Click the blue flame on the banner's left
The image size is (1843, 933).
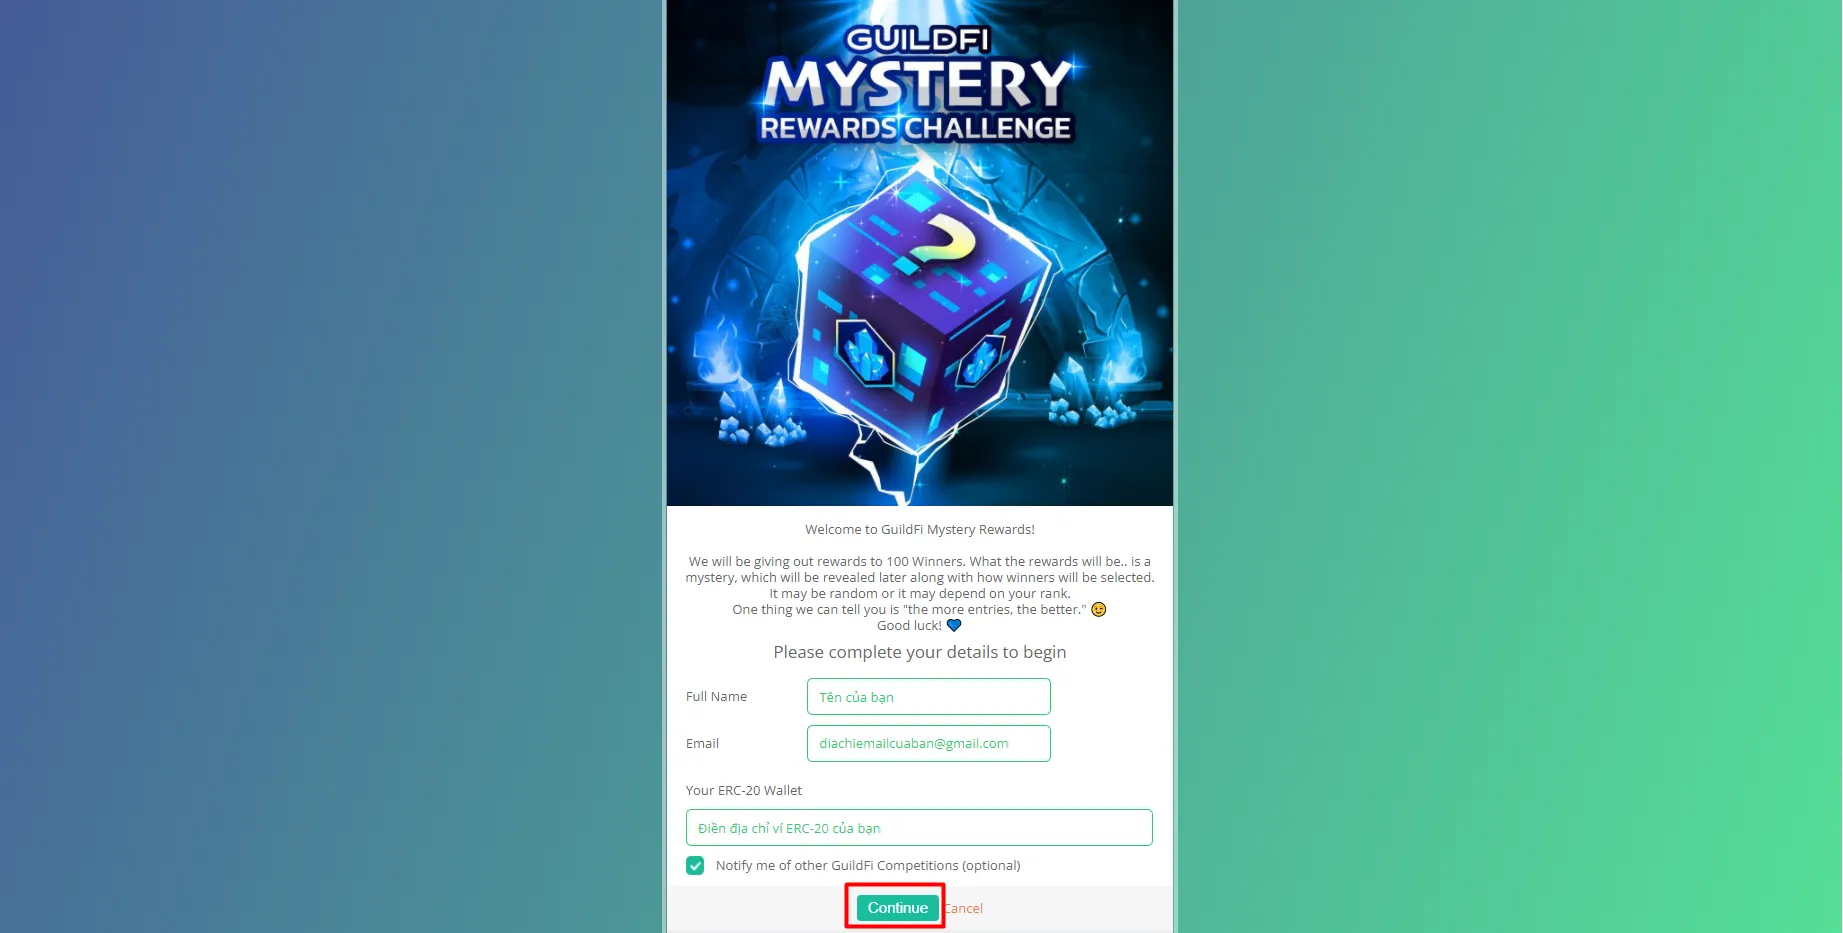[x=717, y=347]
